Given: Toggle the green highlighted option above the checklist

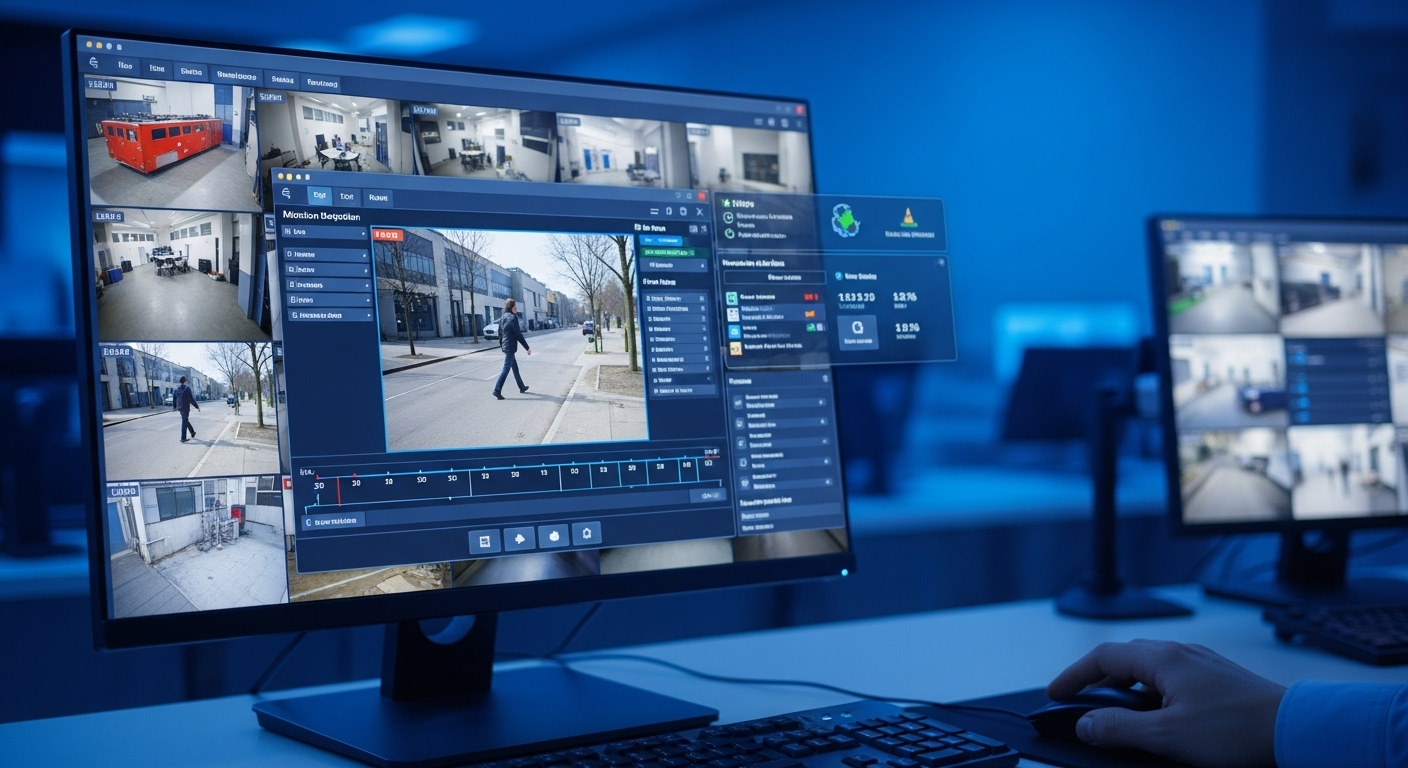Looking at the screenshot, I should tap(674, 251).
